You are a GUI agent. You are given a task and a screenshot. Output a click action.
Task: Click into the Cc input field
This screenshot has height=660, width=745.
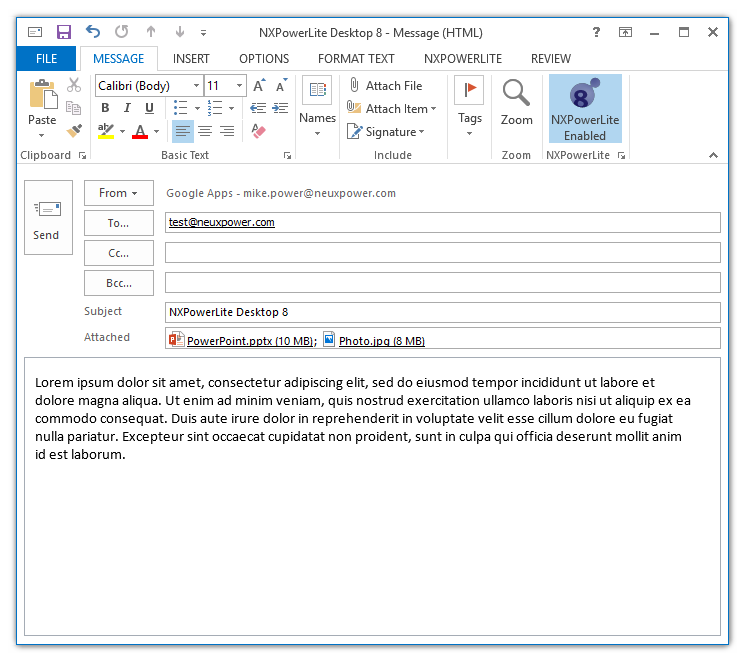click(442, 253)
